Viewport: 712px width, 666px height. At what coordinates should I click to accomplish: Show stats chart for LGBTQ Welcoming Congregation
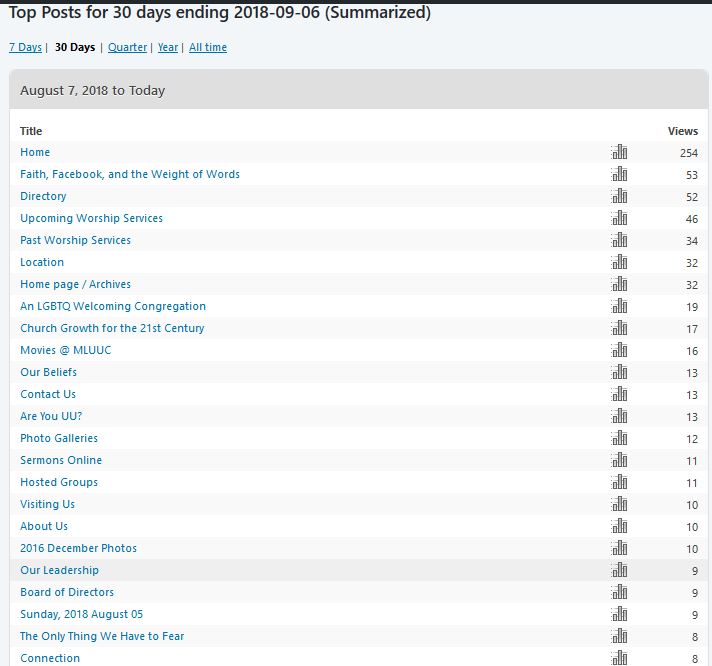(x=619, y=306)
